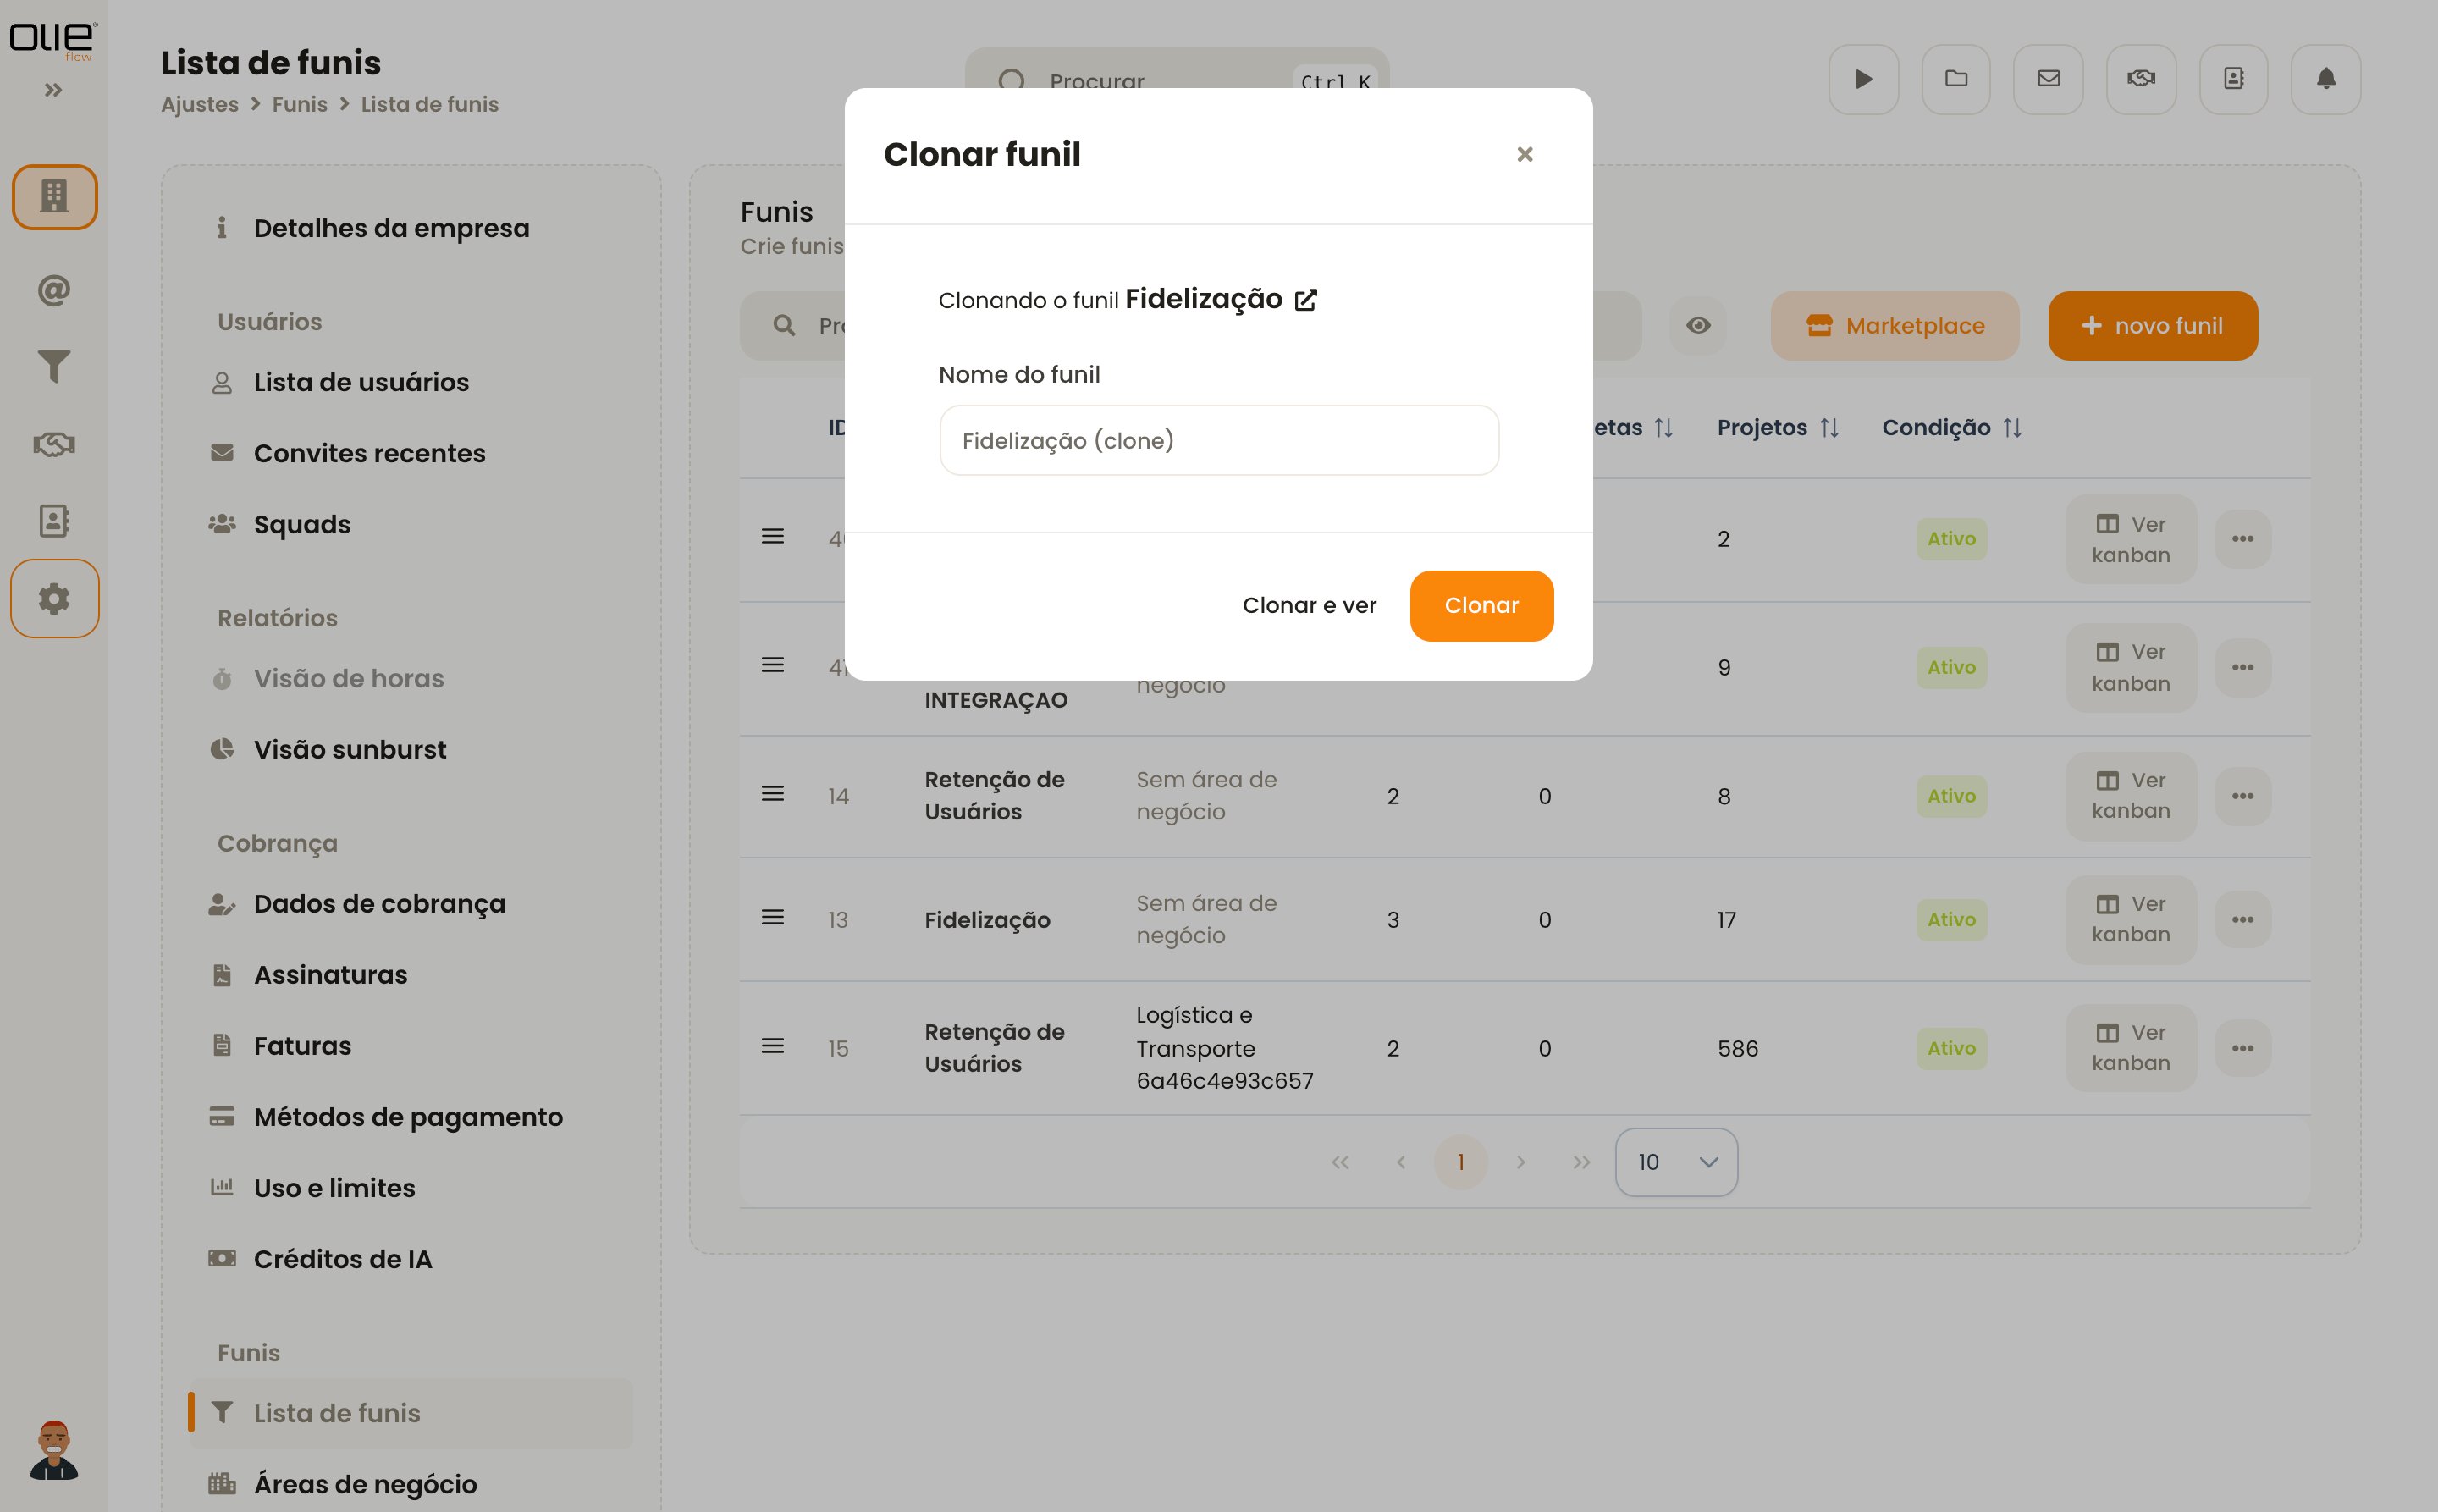Screen dimensions: 2438x1512
Task: Open the contacts book icon in left rail
Action: tap(54, 520)
